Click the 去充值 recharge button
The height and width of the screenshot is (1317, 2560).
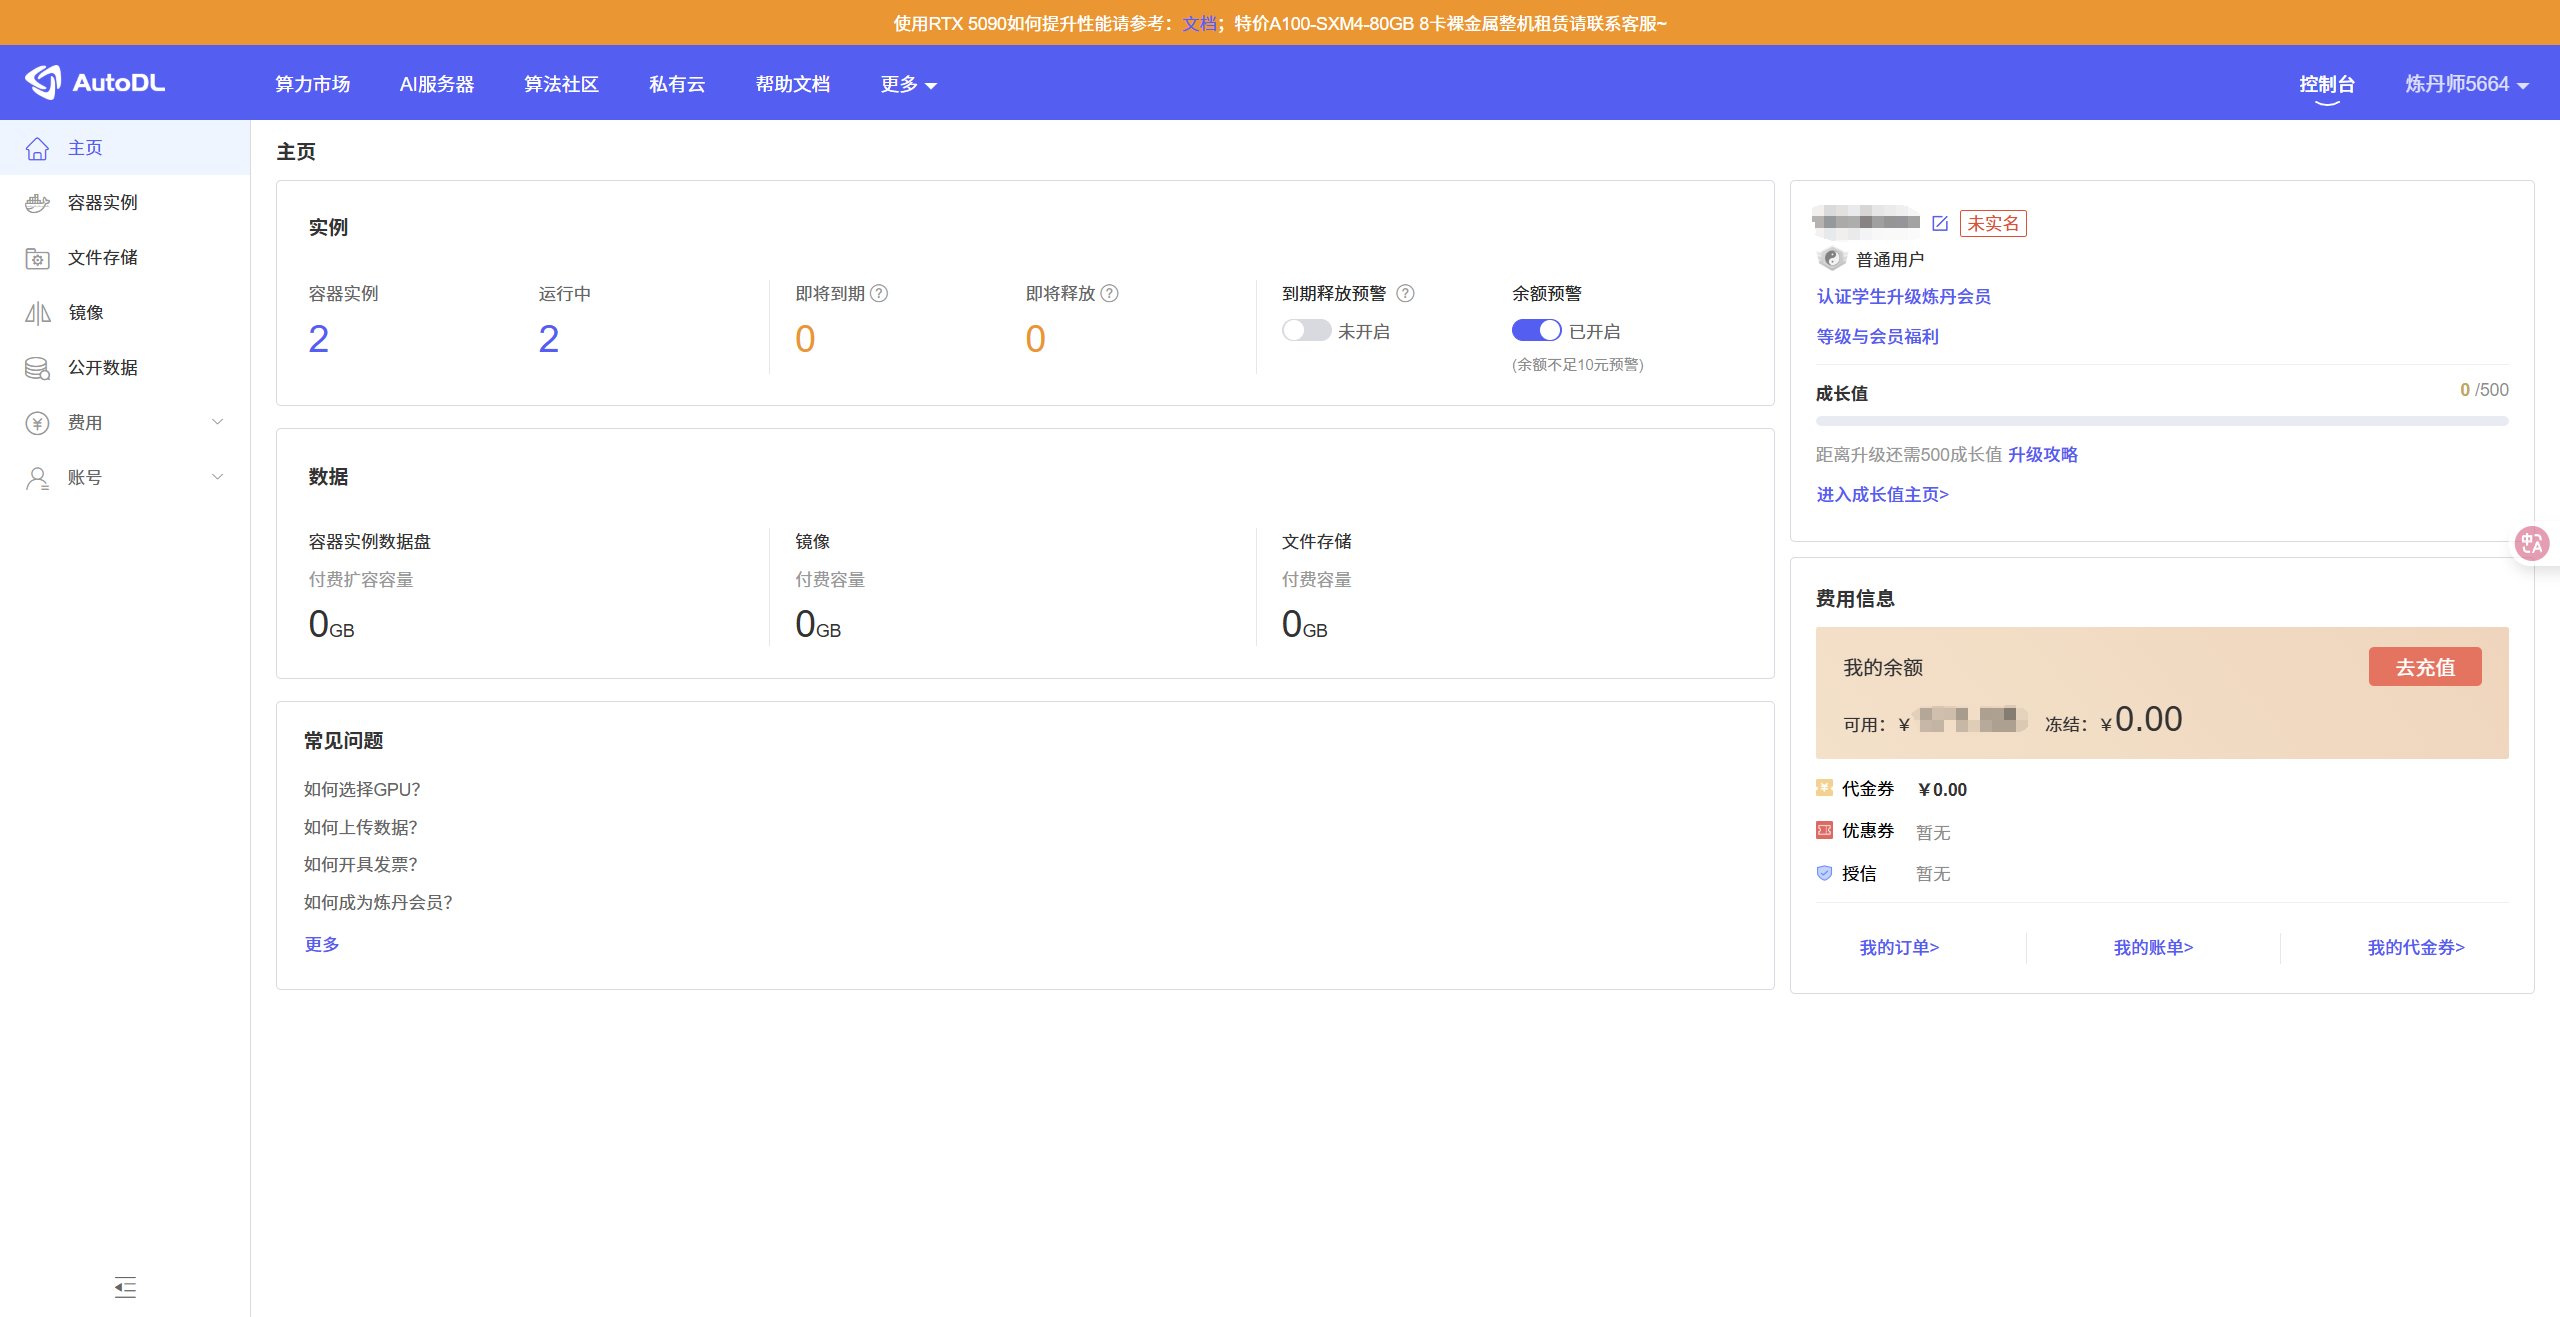click(x=2424, y=666)
